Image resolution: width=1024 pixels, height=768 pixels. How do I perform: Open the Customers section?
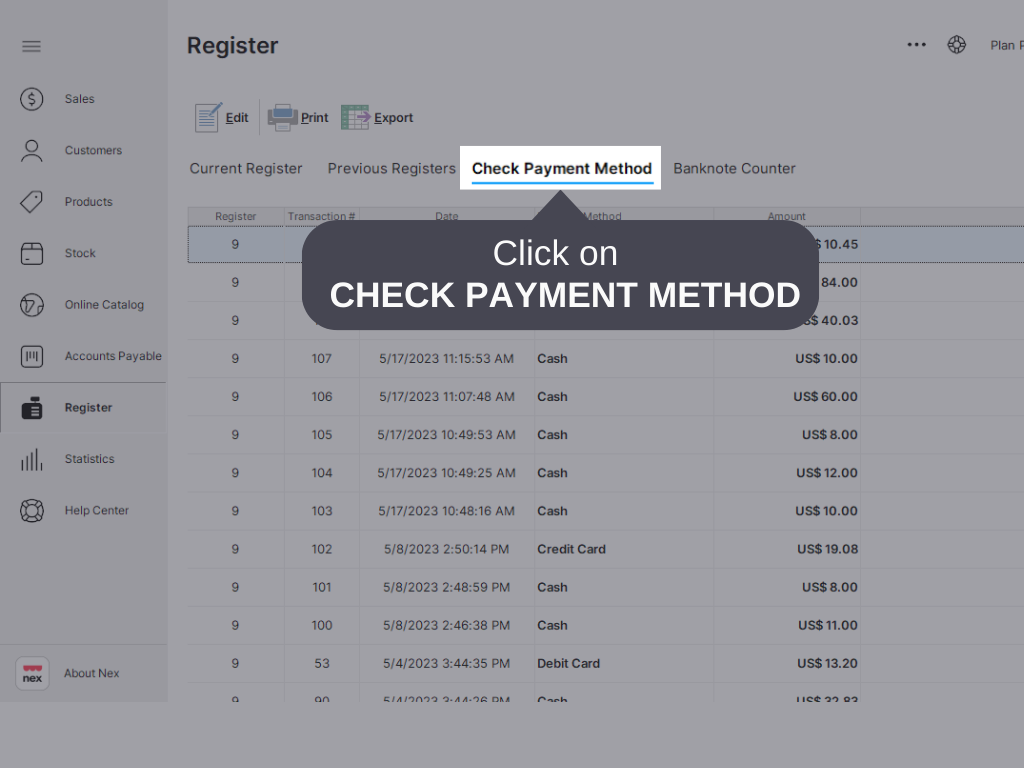pyautogui.click(x=93, y=150)
